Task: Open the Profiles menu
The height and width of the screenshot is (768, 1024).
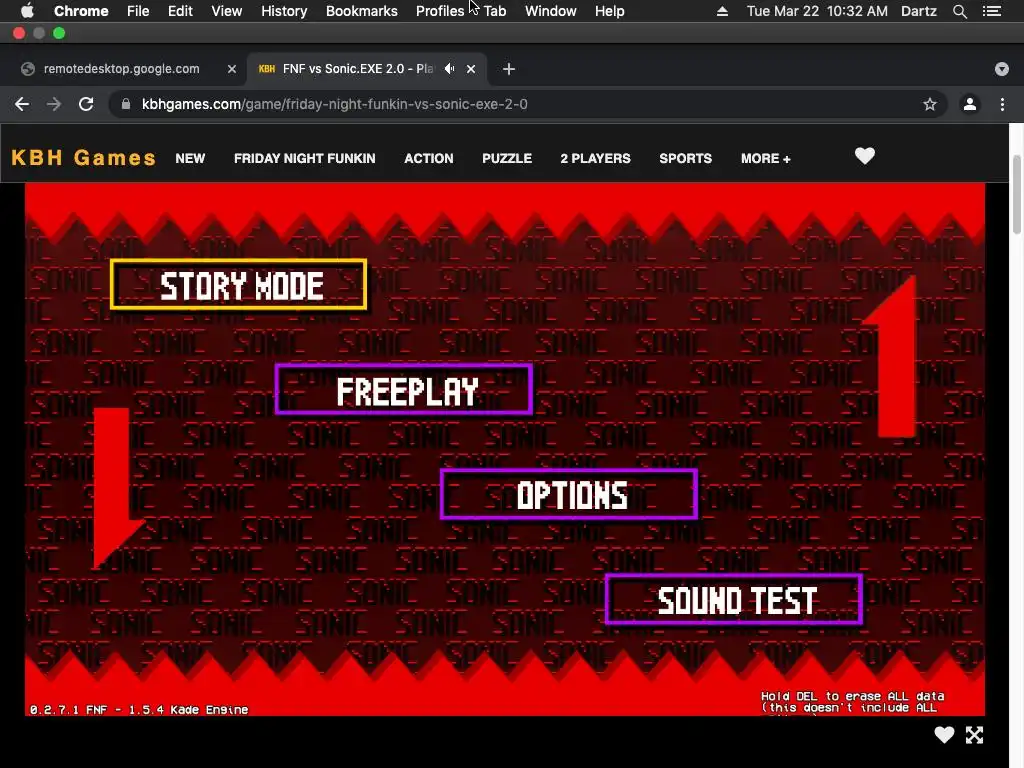Action: (x=440, y=11)
